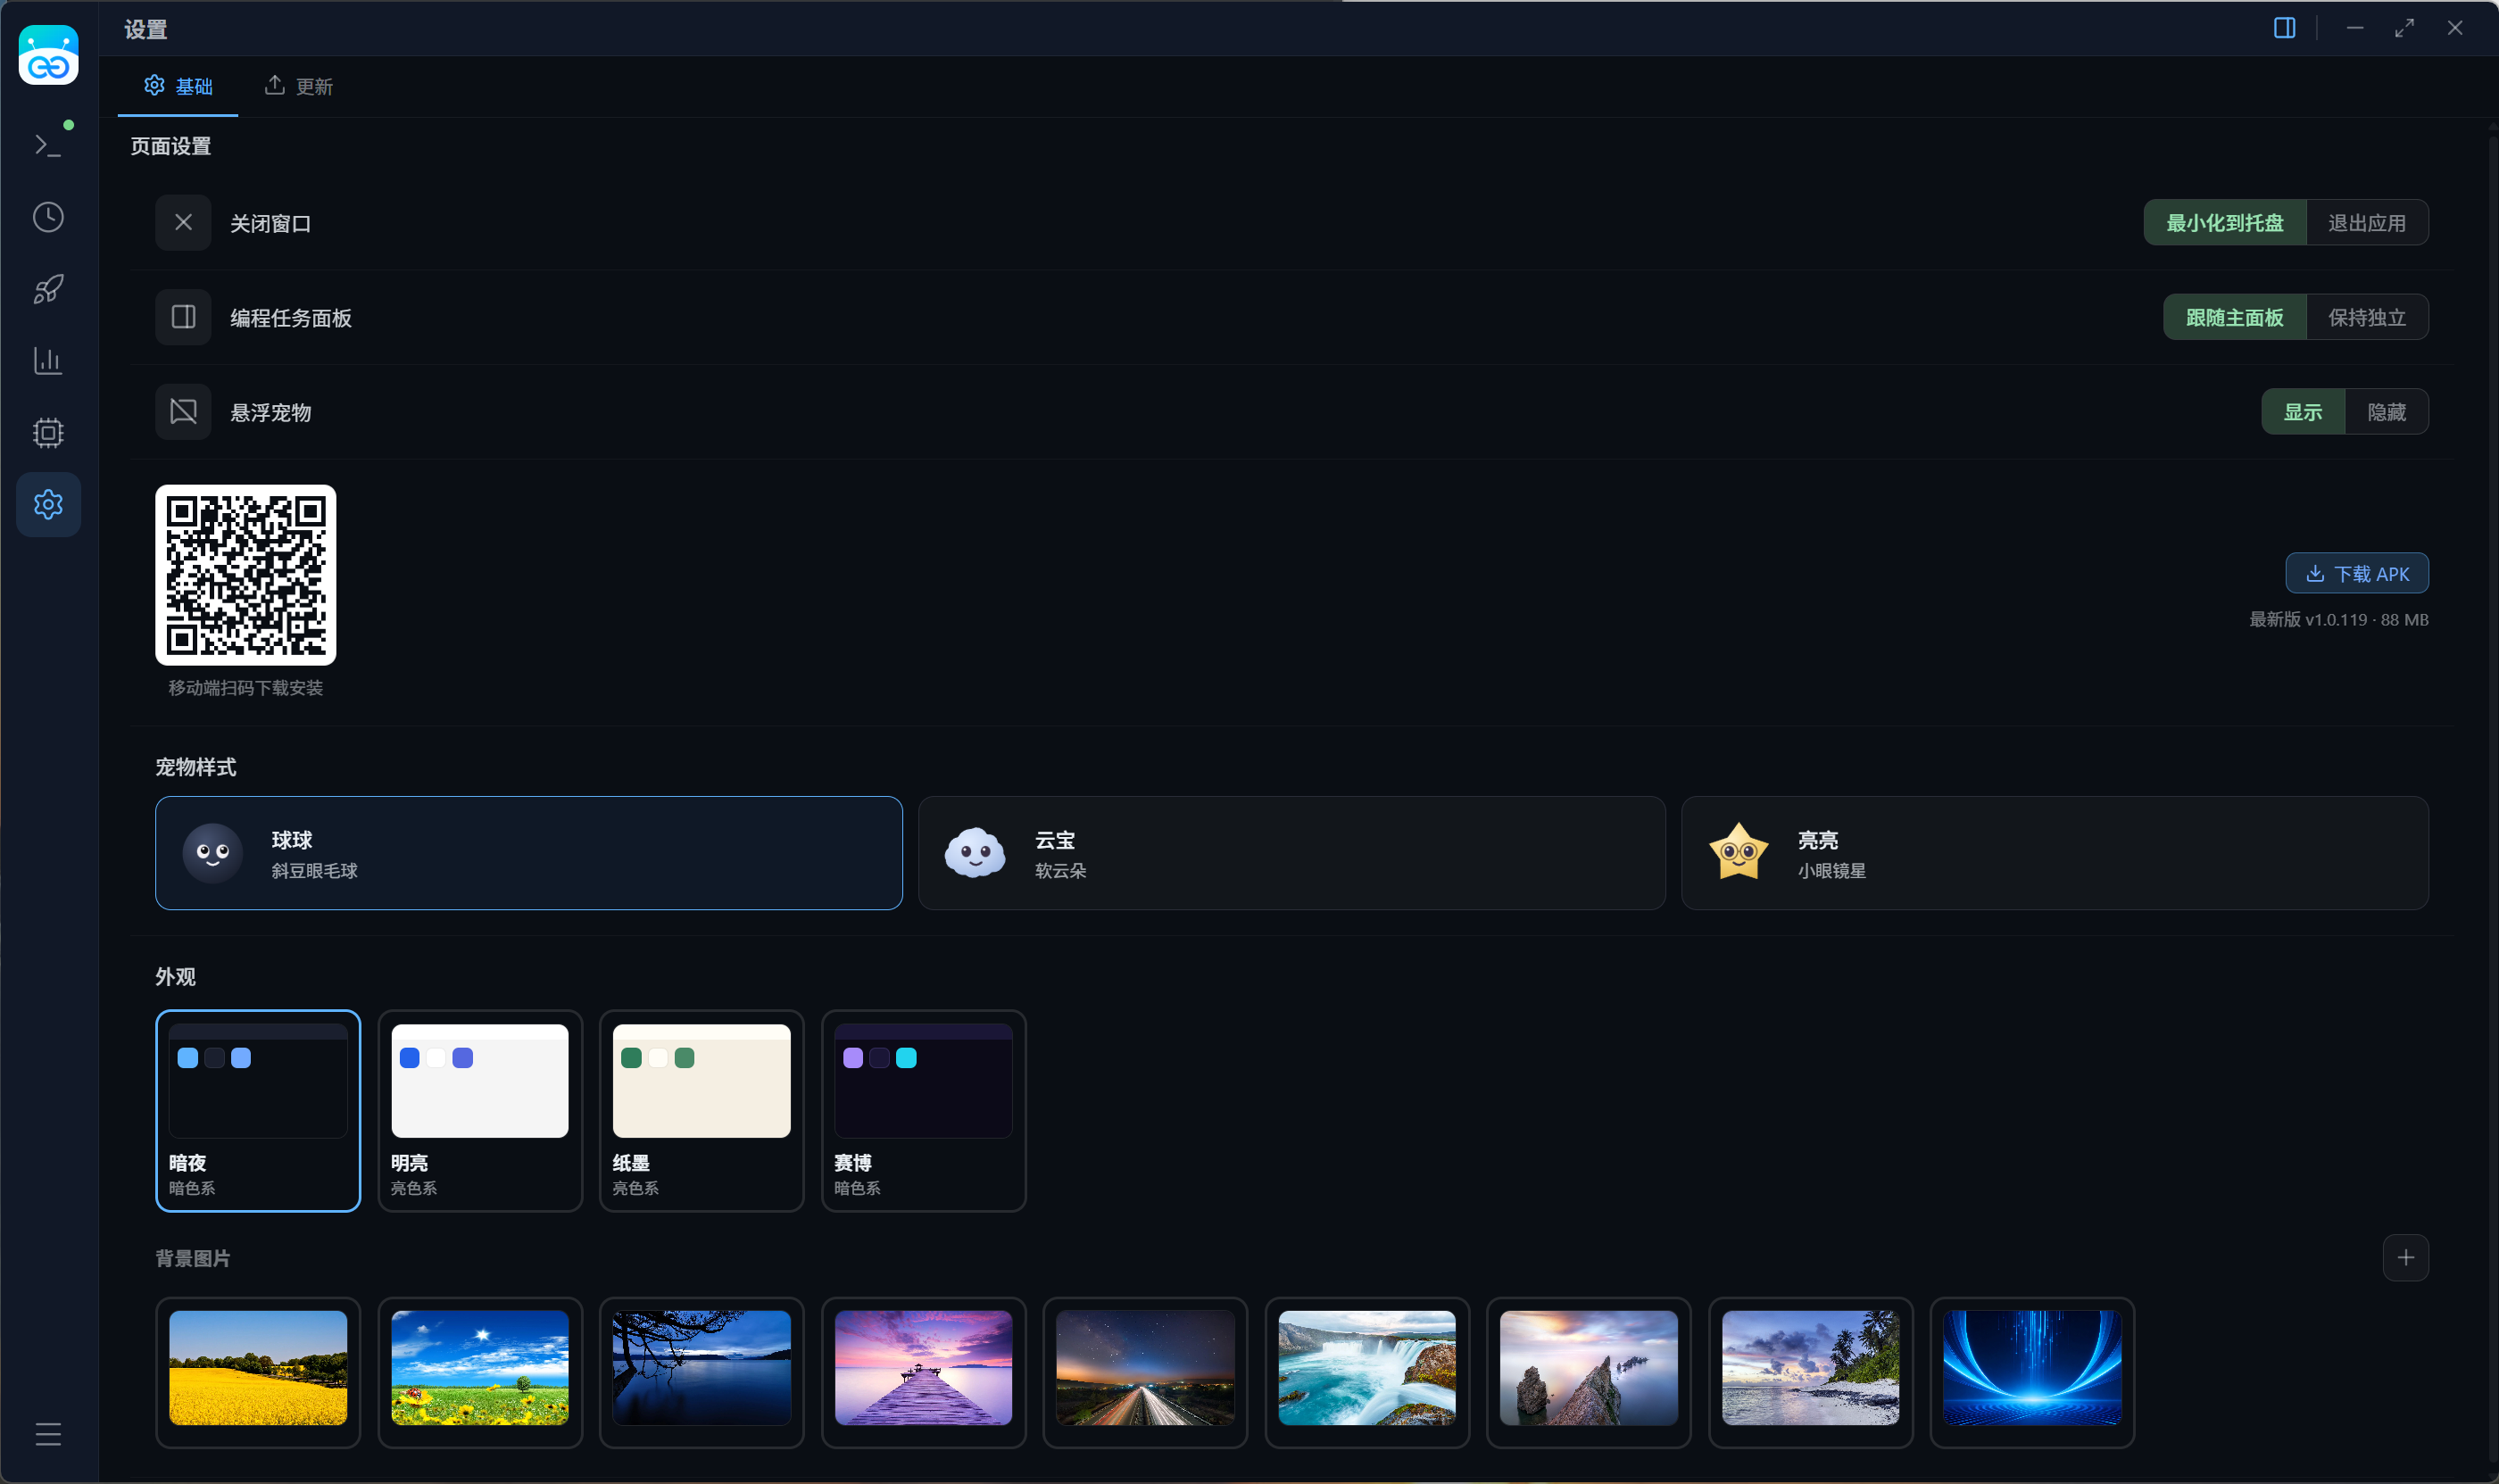Click the mobile download QR code
The width and height of the screenshot is (2499, 1484).
245,575
